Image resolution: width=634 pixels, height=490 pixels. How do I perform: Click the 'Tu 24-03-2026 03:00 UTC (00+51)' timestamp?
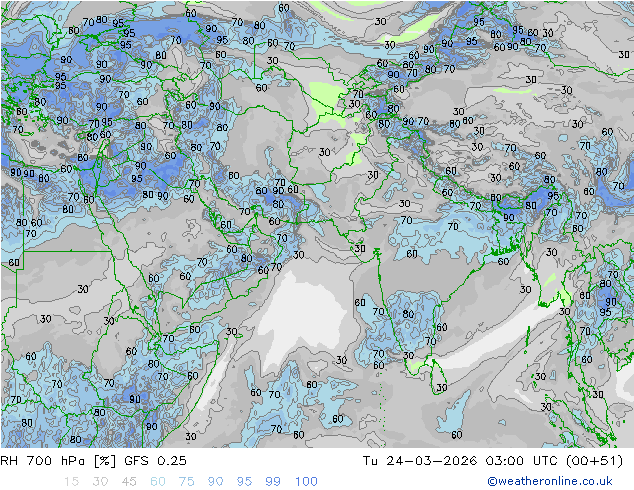[x=493, y=460]
